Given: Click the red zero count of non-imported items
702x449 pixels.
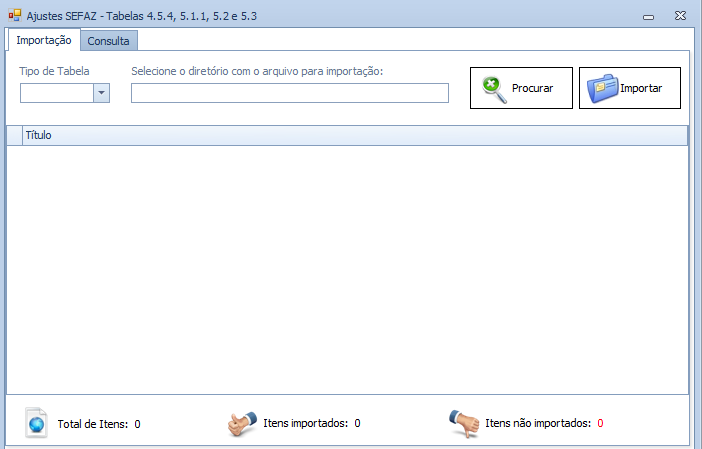Looking at the screenshot, I should point(600,423).
